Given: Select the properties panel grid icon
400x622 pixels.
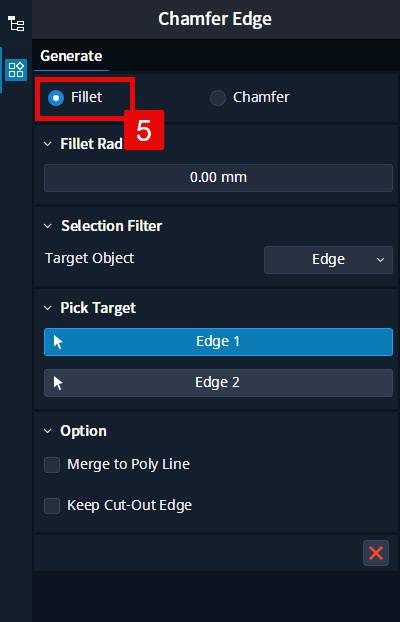Looking at the screenshot, I should [16, 70].
